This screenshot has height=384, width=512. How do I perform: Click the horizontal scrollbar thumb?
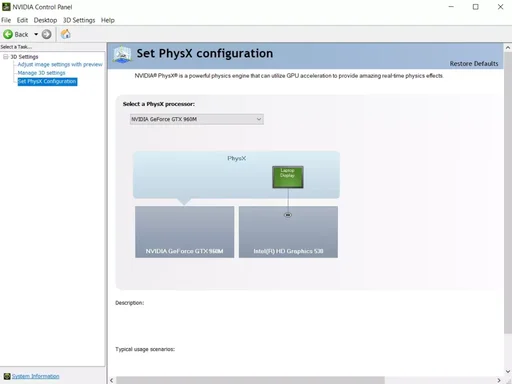[x=250, y=380]
